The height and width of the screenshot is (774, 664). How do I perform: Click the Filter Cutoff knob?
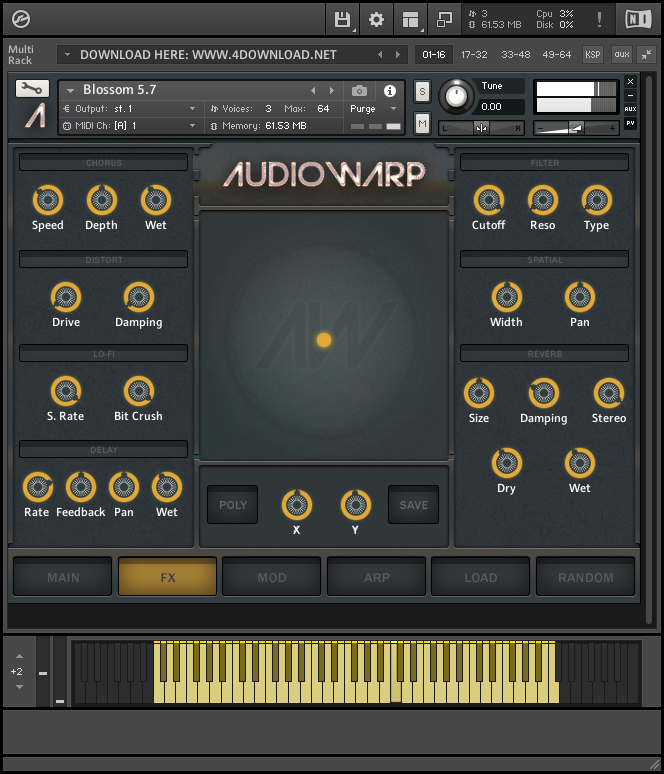[489, 200]
